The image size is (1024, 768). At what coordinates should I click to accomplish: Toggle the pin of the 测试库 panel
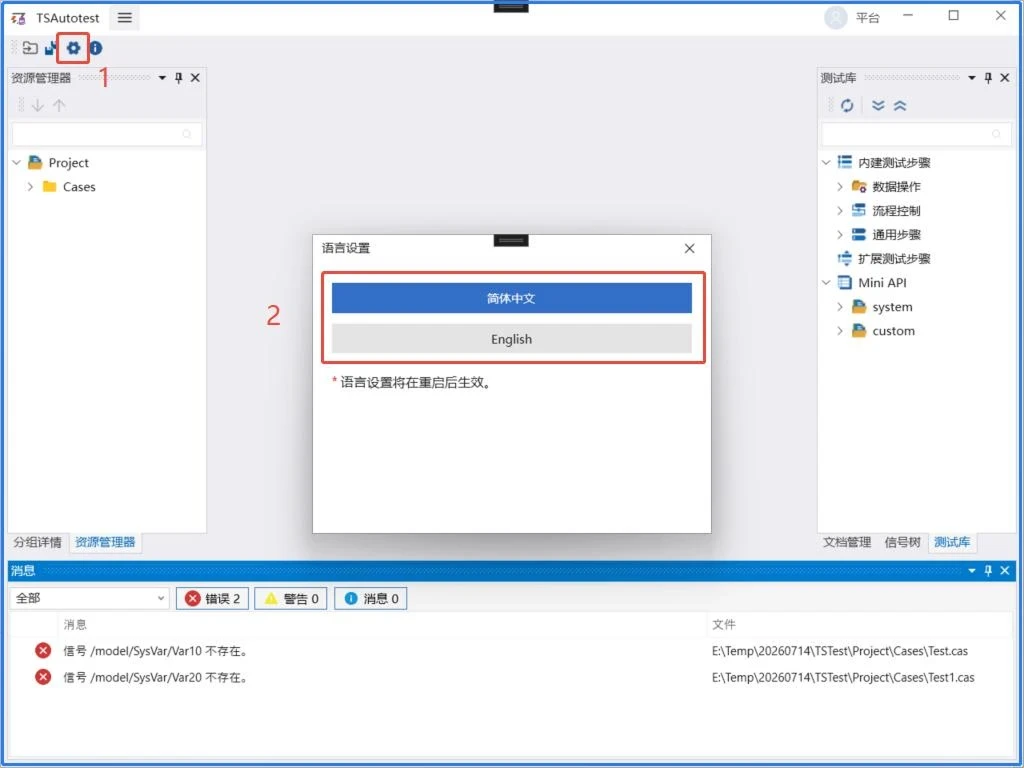988,78
